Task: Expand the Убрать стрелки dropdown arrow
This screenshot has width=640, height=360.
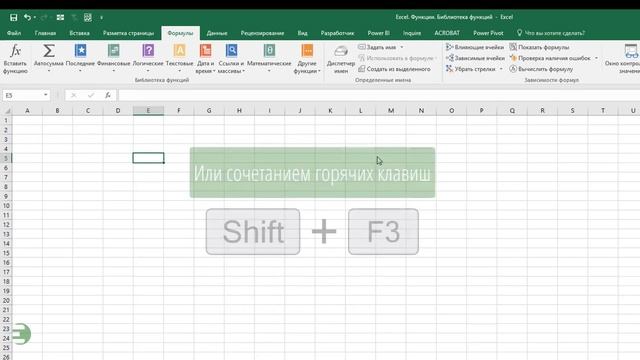Action: [501, 69]
